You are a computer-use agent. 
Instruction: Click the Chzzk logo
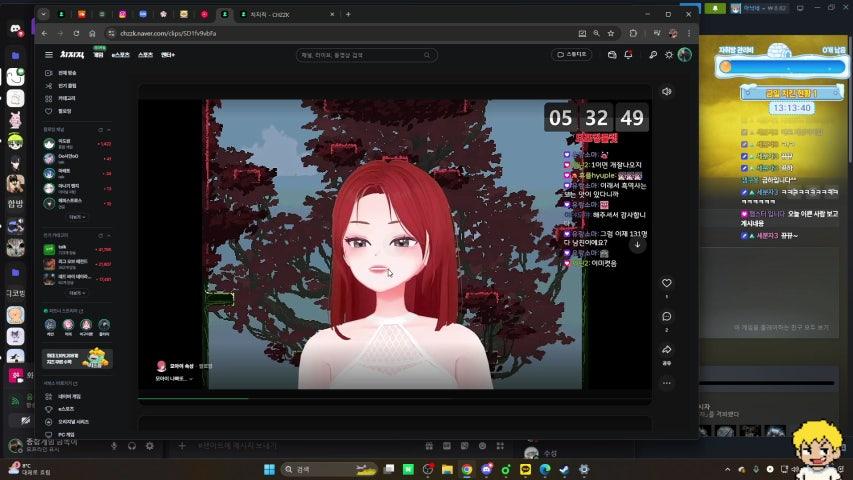click(72, 55)
